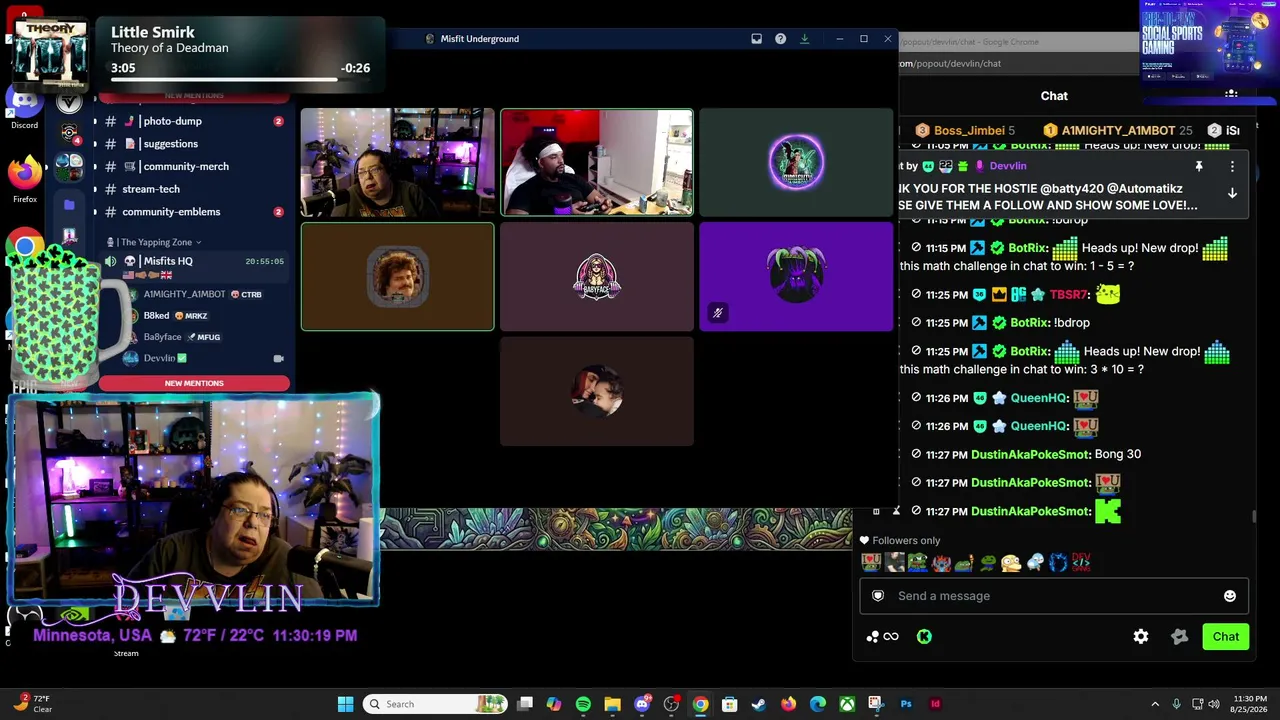Screen dimensions: 1280x720
Task: Open chat settings gear icon
Action: point(1141,637)
